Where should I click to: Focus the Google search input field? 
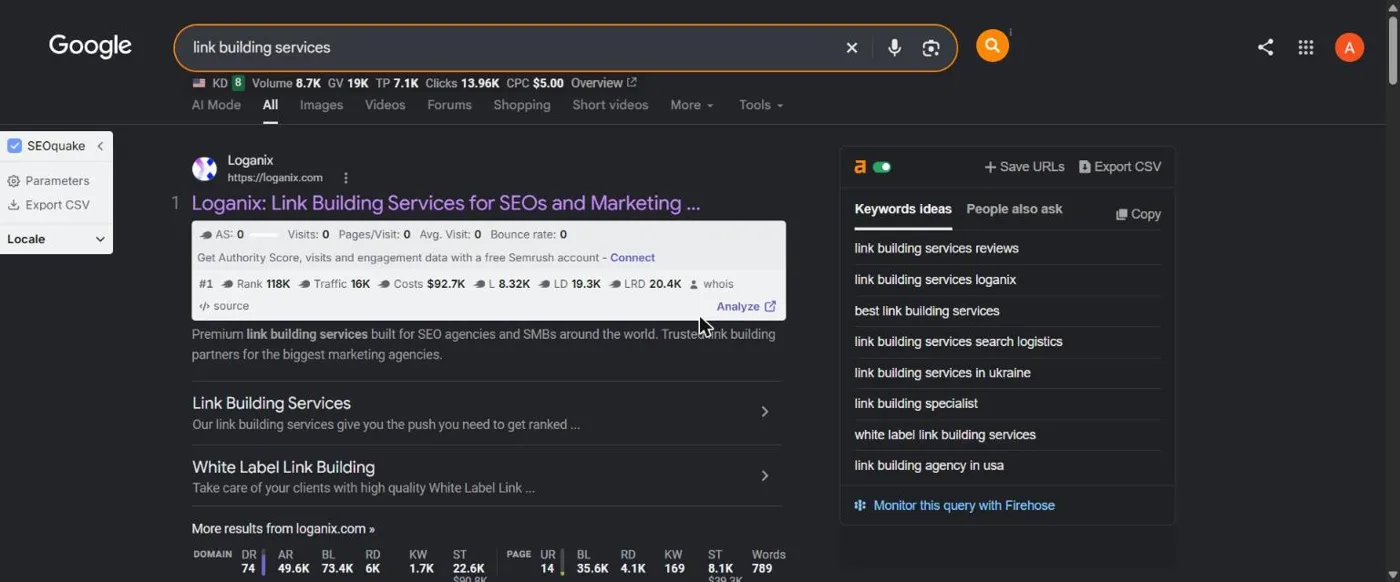click(510, 48)
